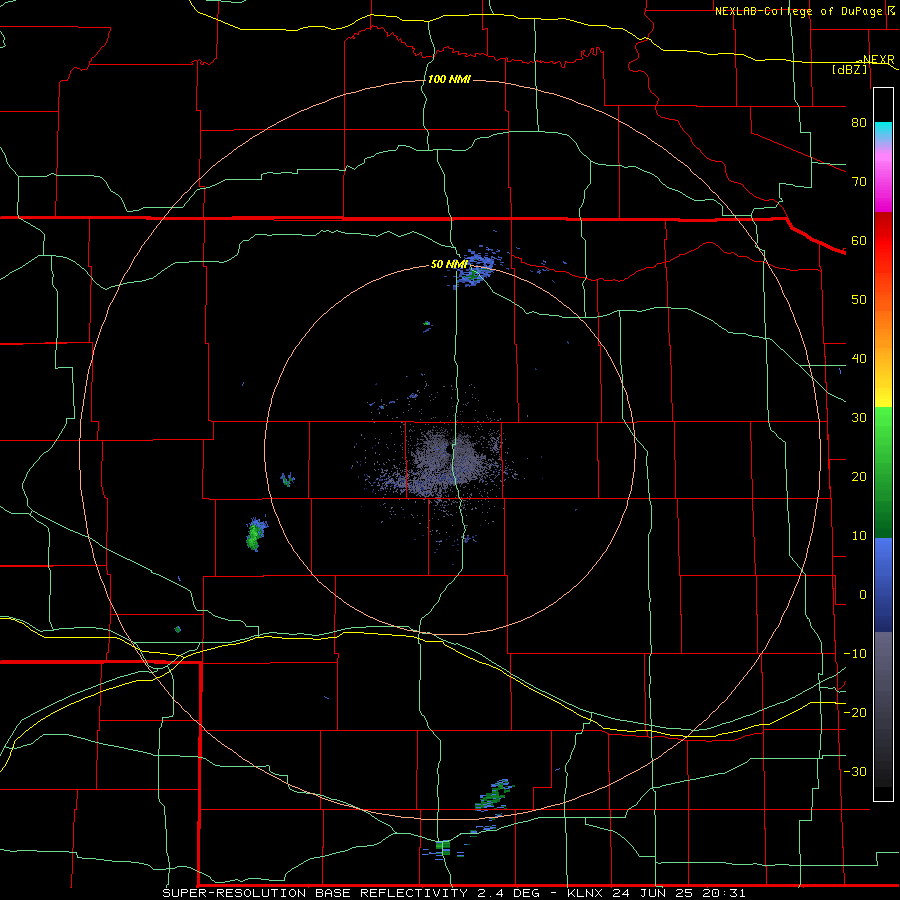
Task: Click the '24 JUN 25' date text
Action: click(651, 893)
